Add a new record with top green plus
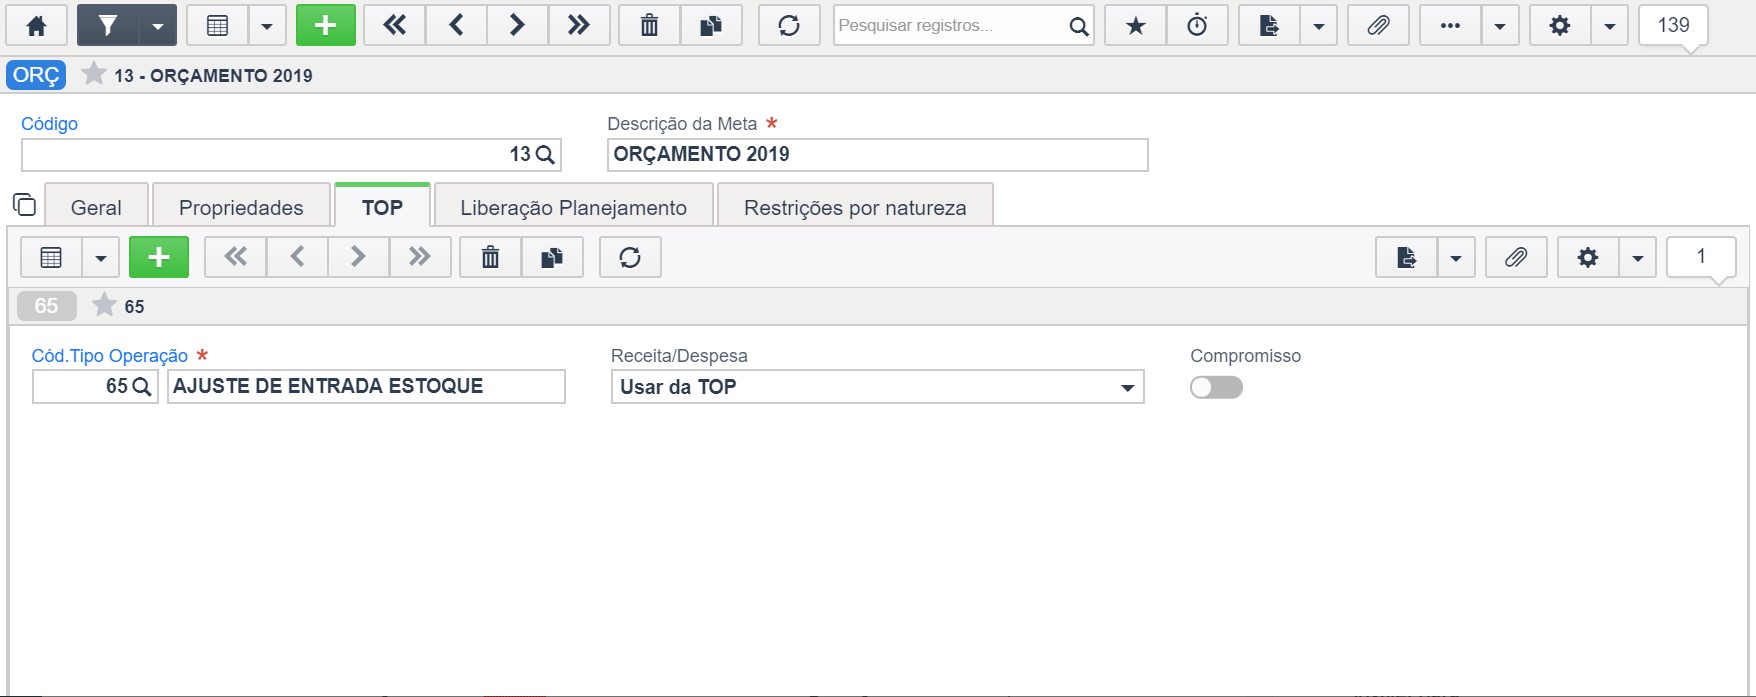Image resolution: width=1756 pixels, height=697 pixels. [326, 26]
